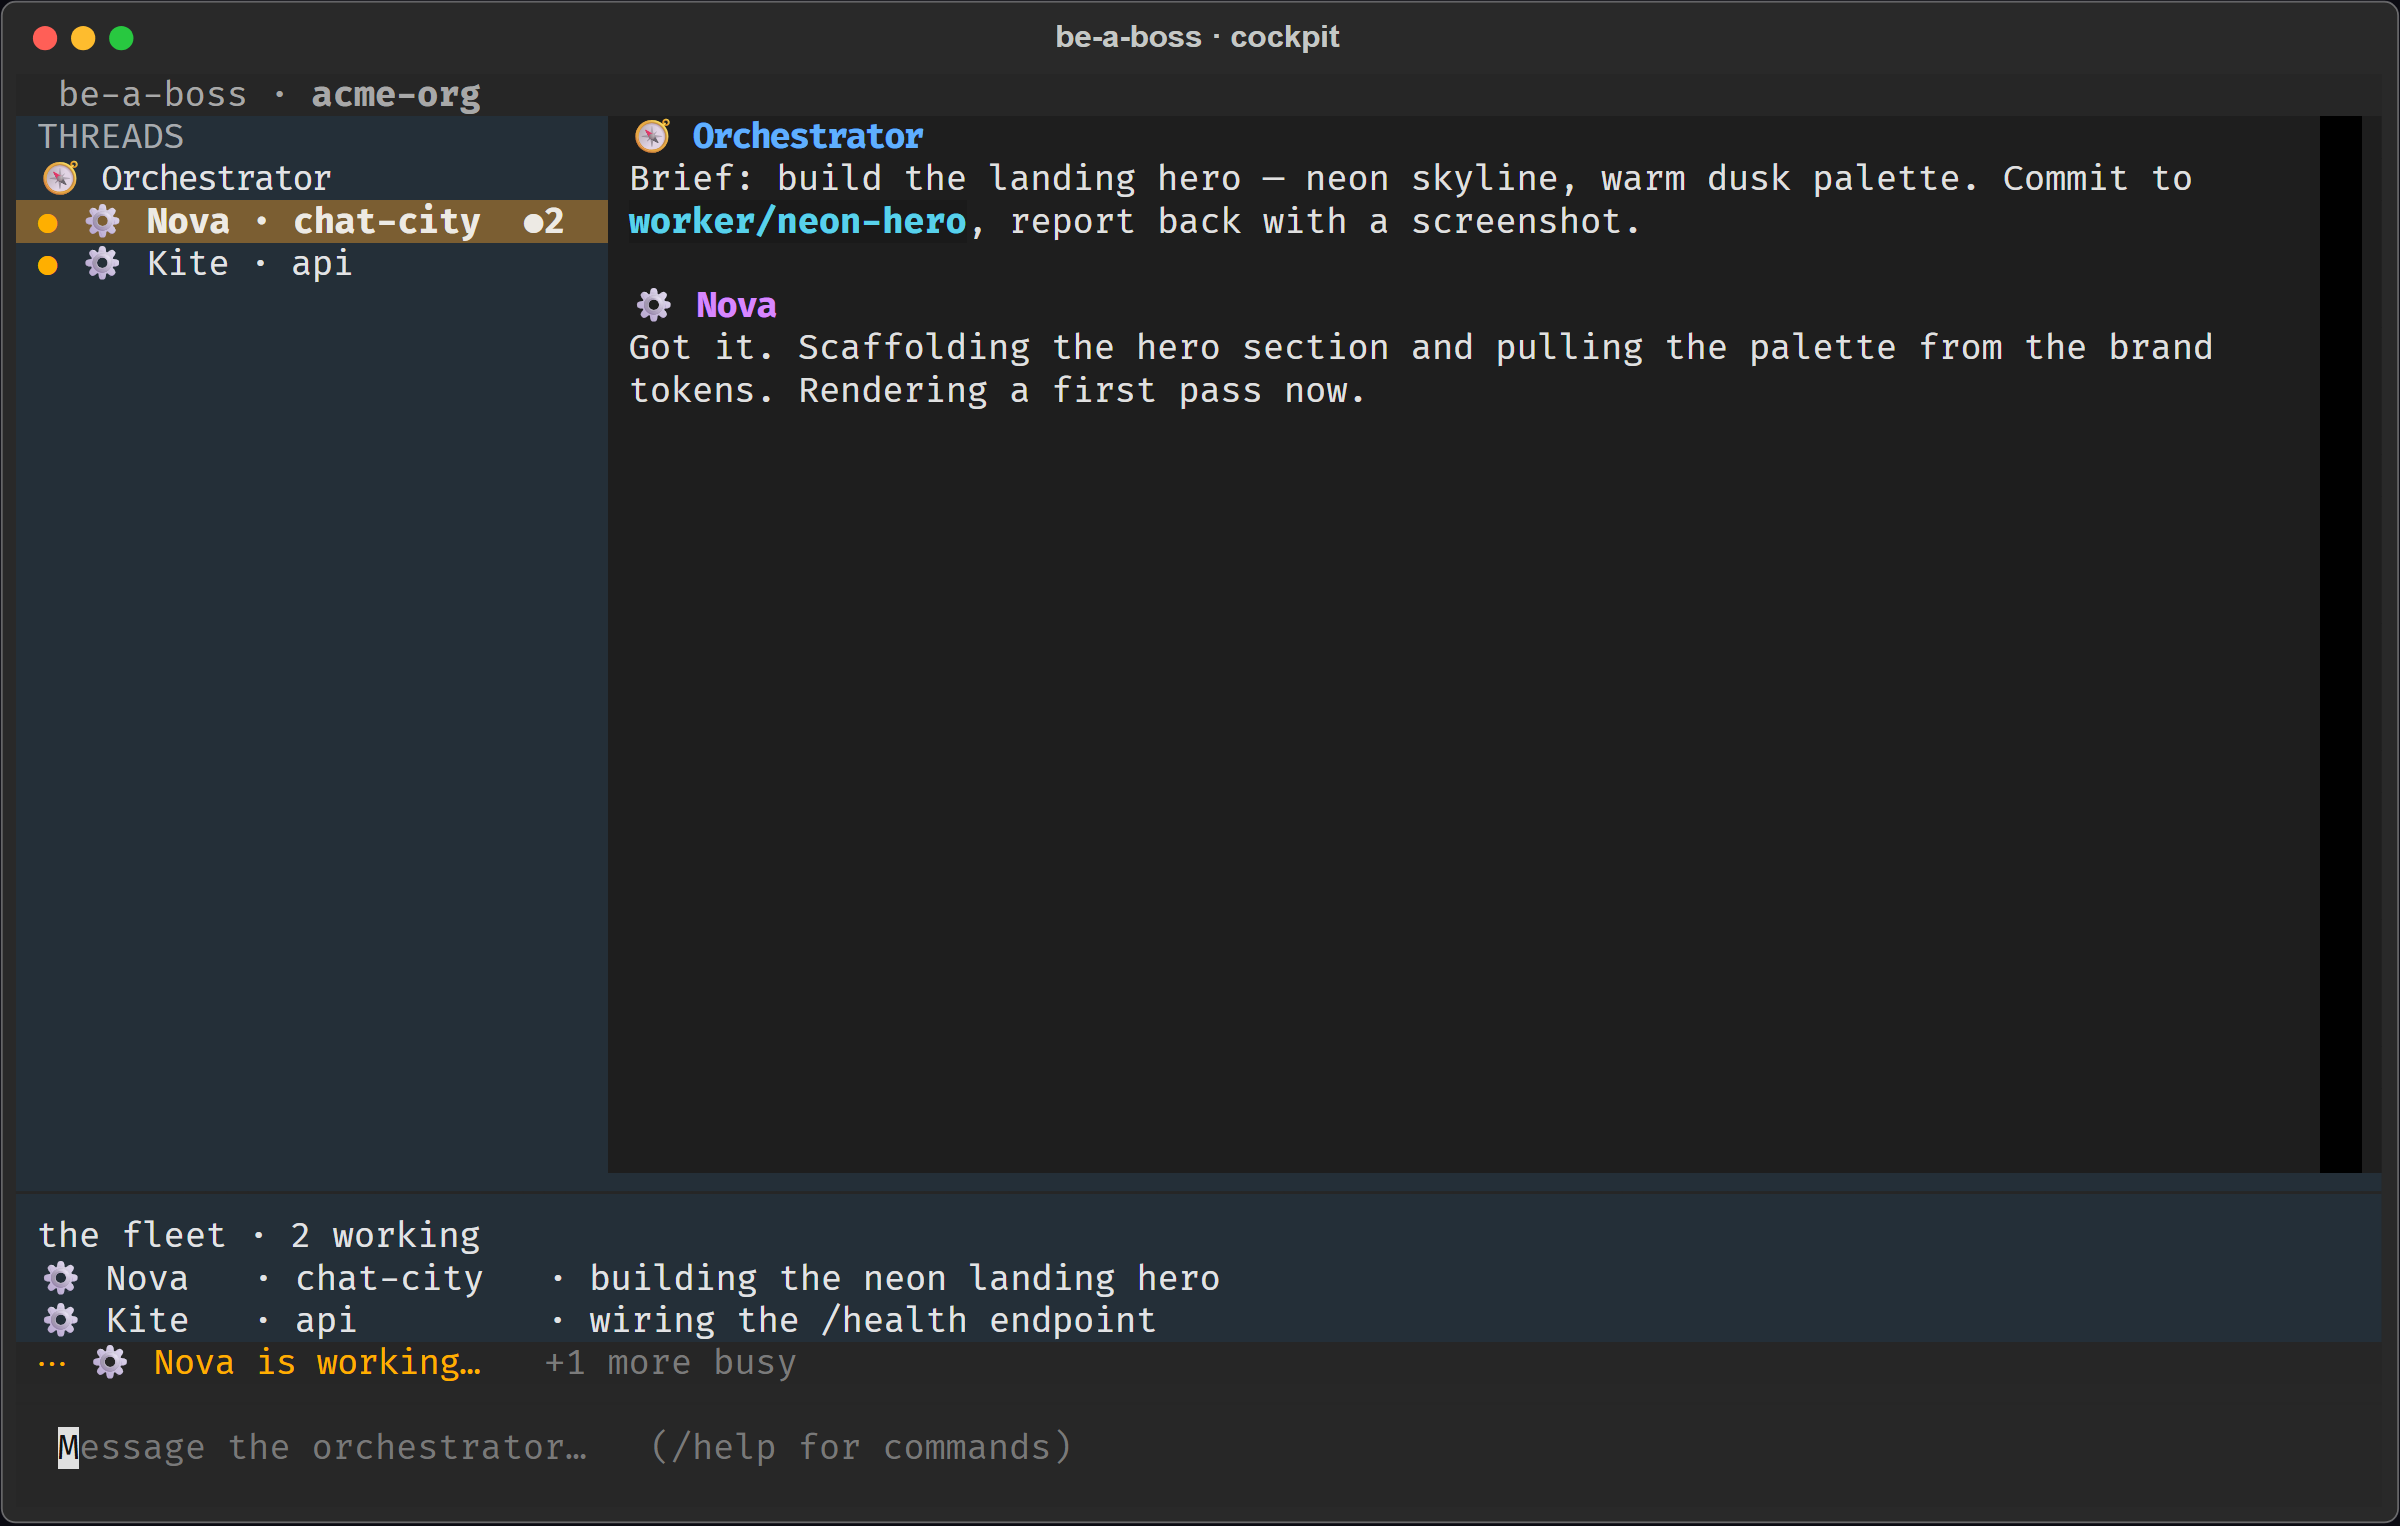Click the gear icon in Nova fleet row
Screen dimensions: 2400x1526
pos(61,1278)
